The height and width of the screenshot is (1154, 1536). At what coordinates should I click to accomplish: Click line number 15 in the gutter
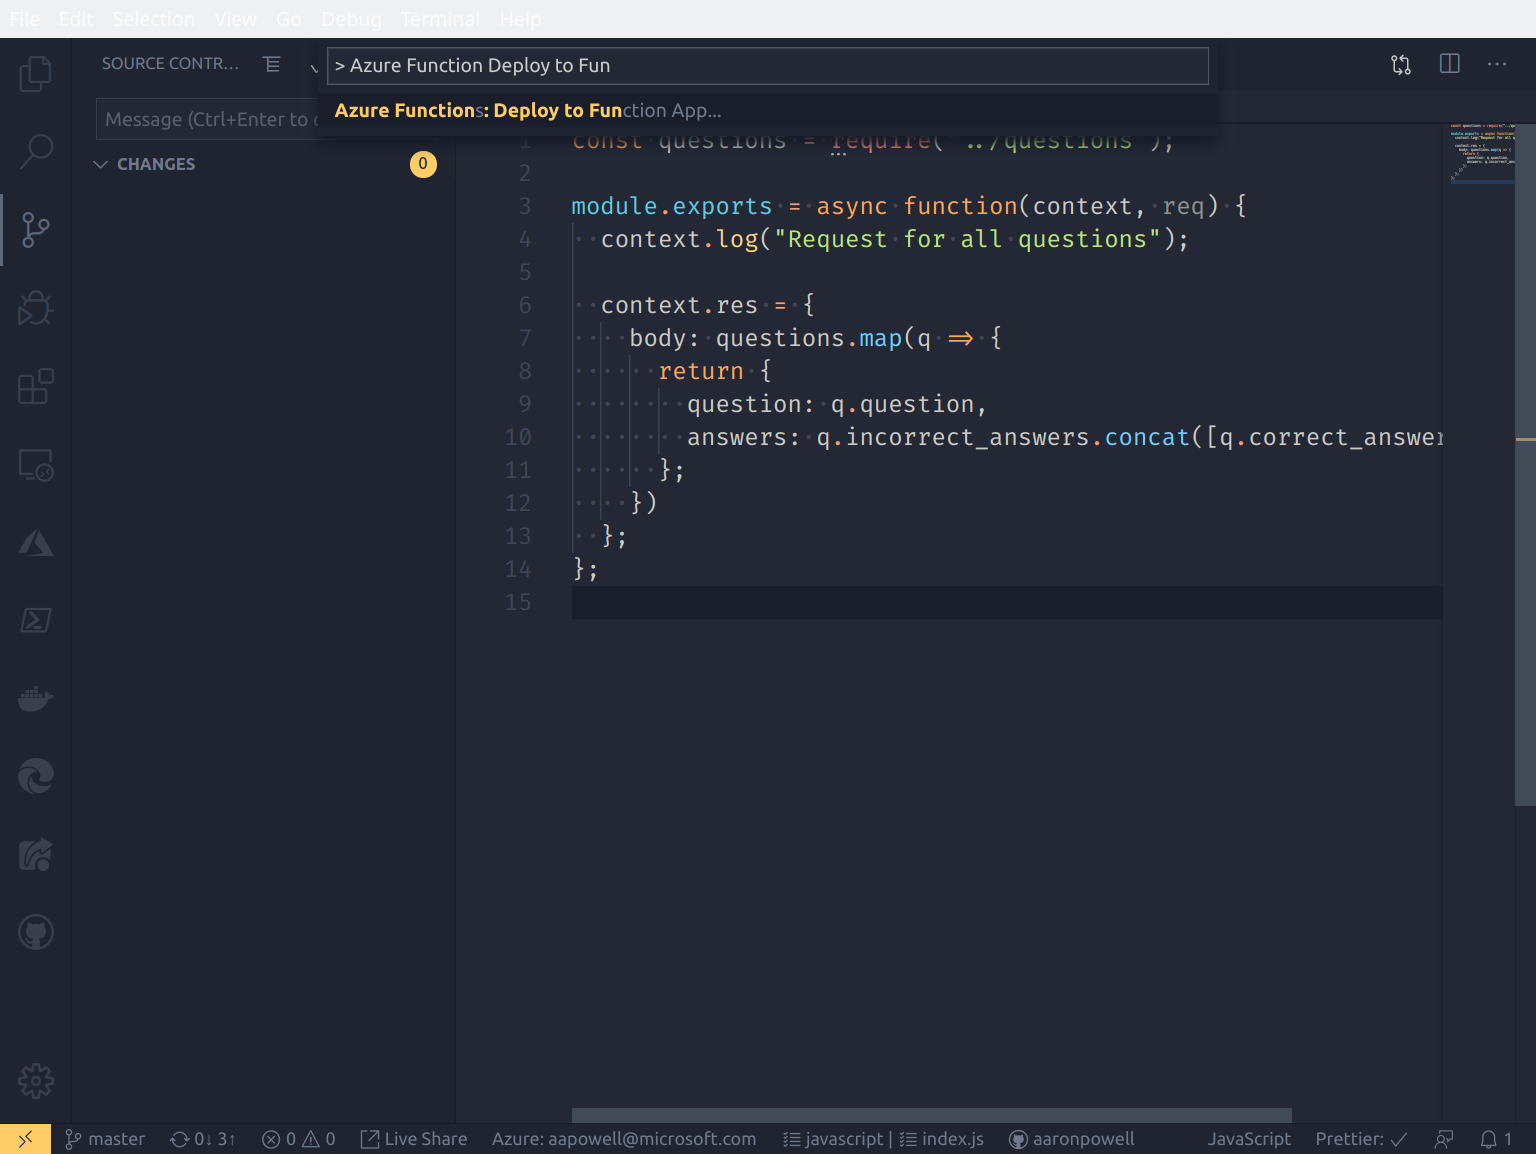[518, 602]
